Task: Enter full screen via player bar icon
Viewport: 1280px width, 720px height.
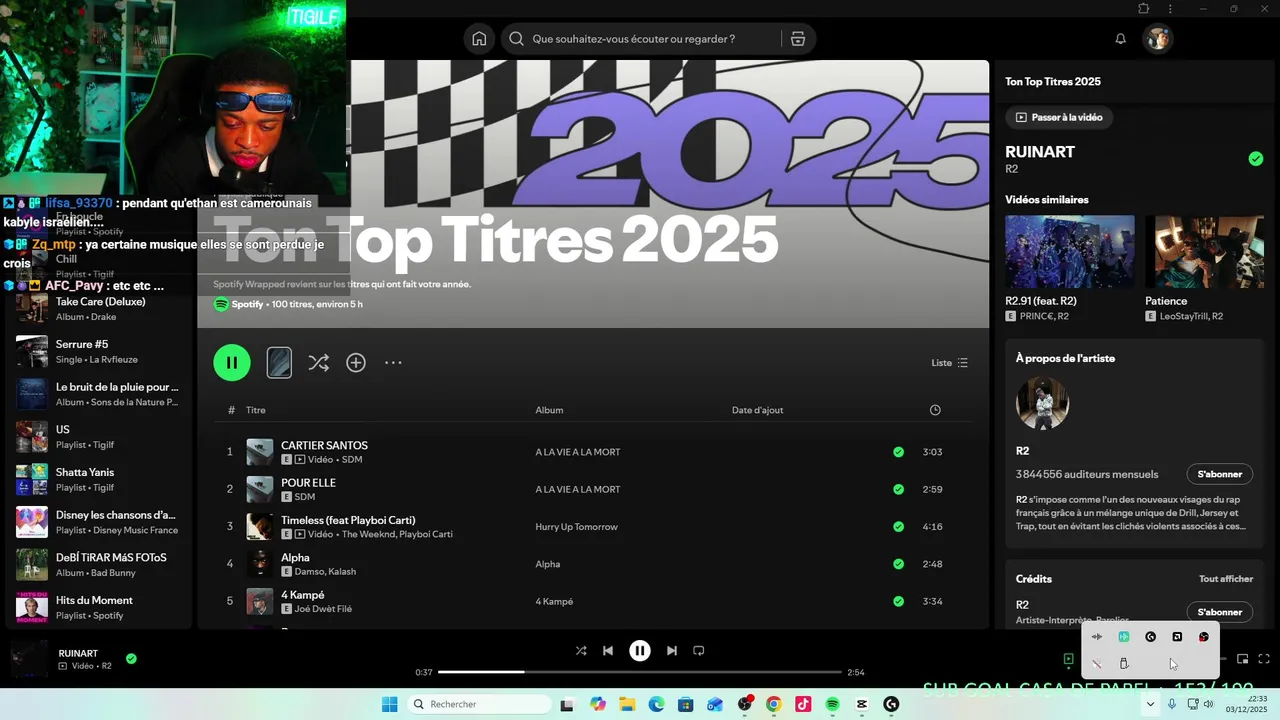Action: [1264, 659]
